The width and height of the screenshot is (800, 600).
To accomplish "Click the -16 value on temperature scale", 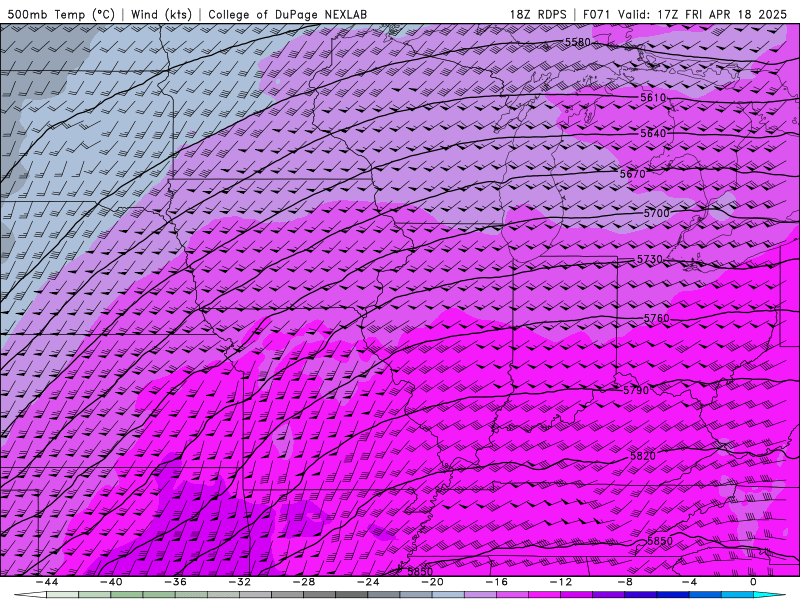I will pyautogui.click(x=496, y=582).
